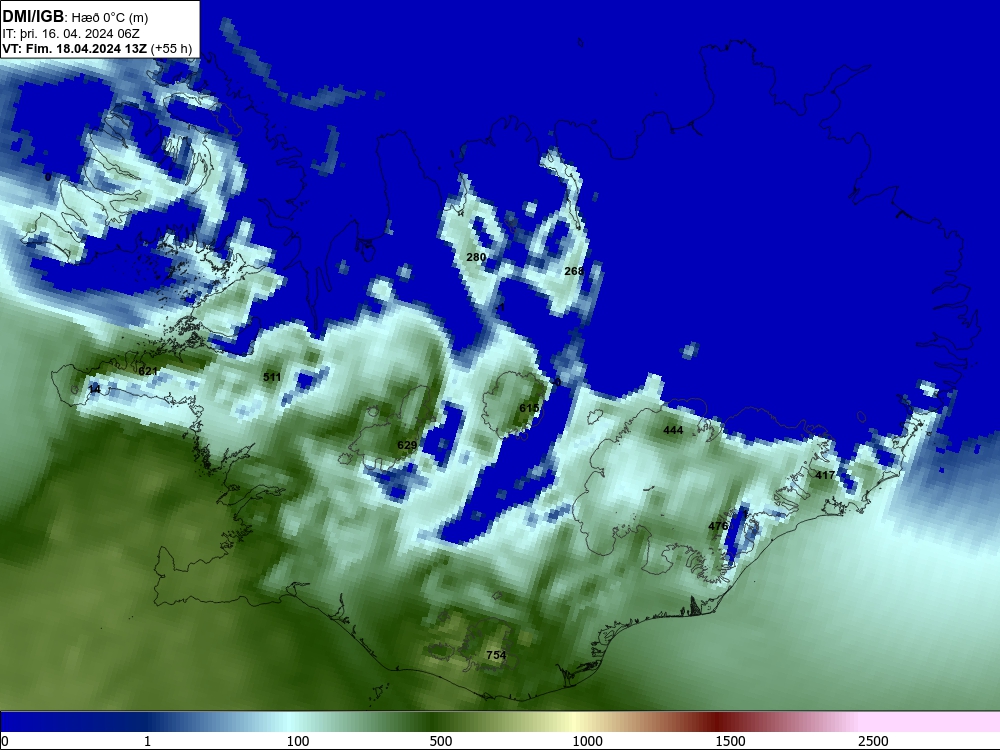The image size is (1000, 750).
Task: Click the 1000 tick on the color scale
Action: click(587, 741)
